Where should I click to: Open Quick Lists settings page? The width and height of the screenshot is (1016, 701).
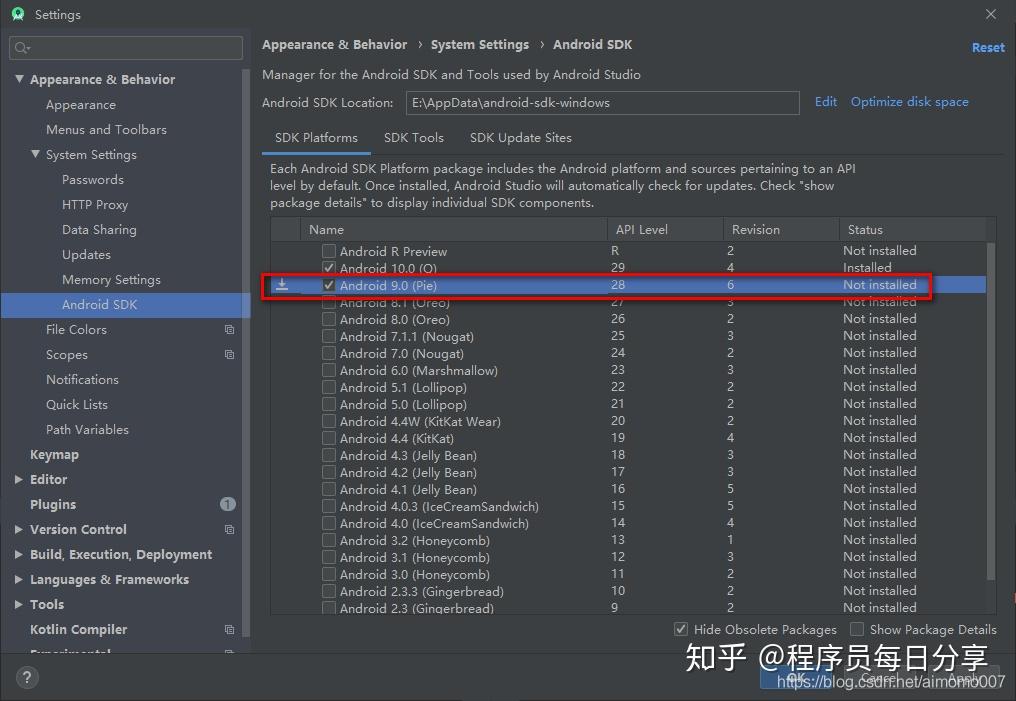76,404
